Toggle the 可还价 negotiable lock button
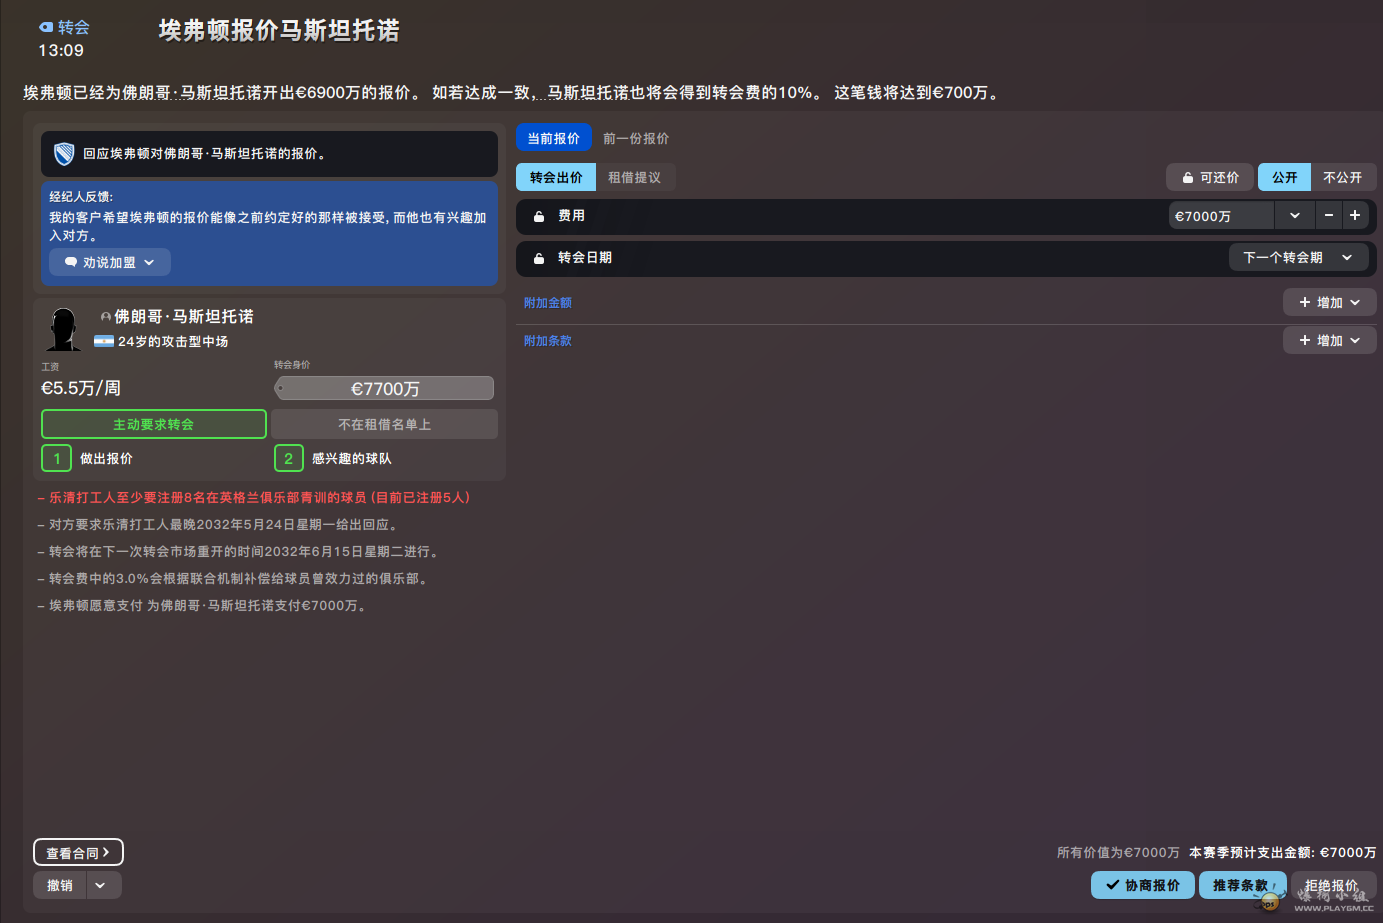Screen dimensions: 1383x923 (1210, 177)
